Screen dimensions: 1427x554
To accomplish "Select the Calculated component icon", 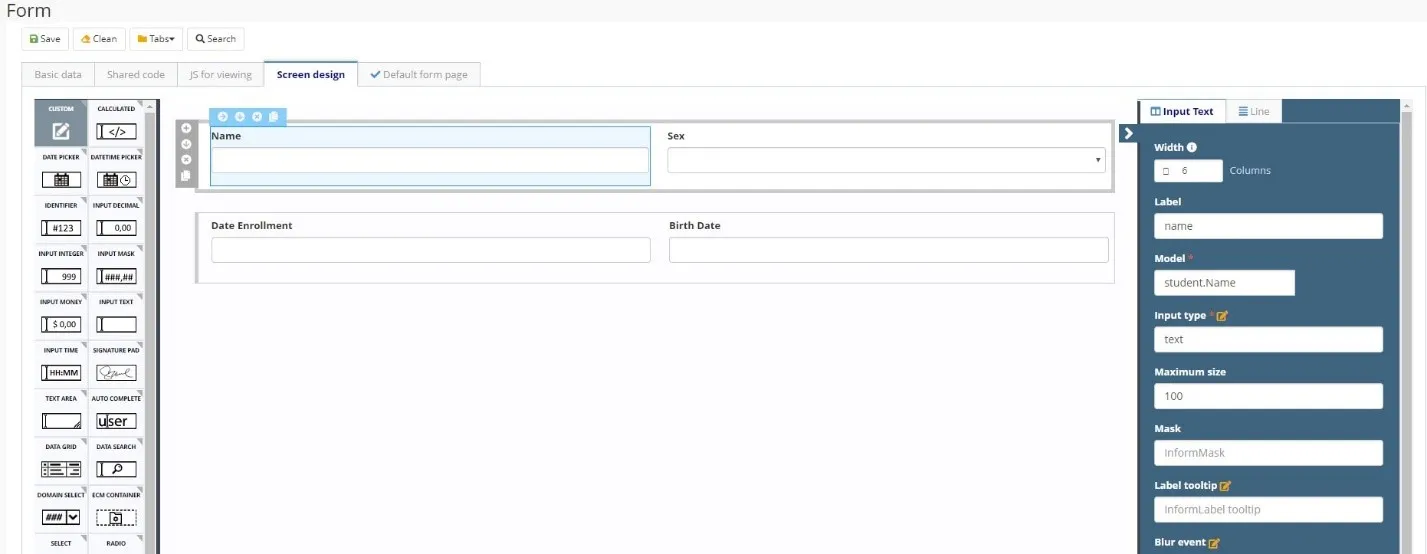I will pyautogui.click(x=116, y=123).
